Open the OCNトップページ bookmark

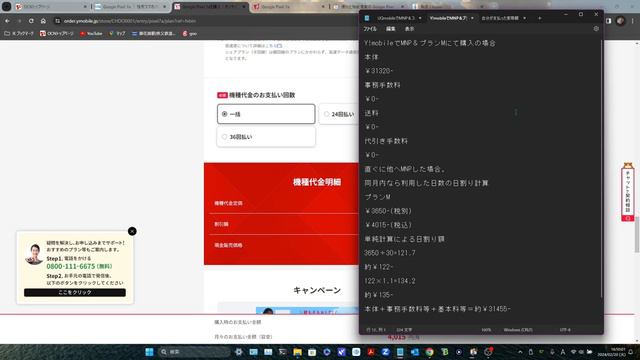click(57, 33)
